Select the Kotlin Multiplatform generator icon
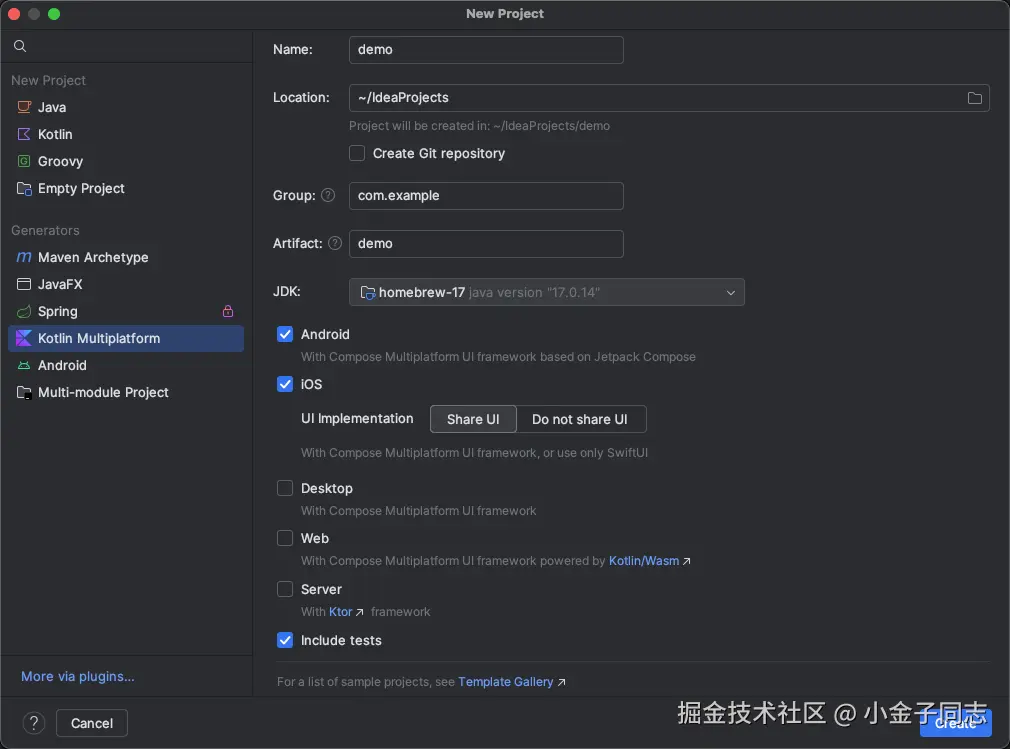The width and height of the screenshot is (1010, 749). 24,338
